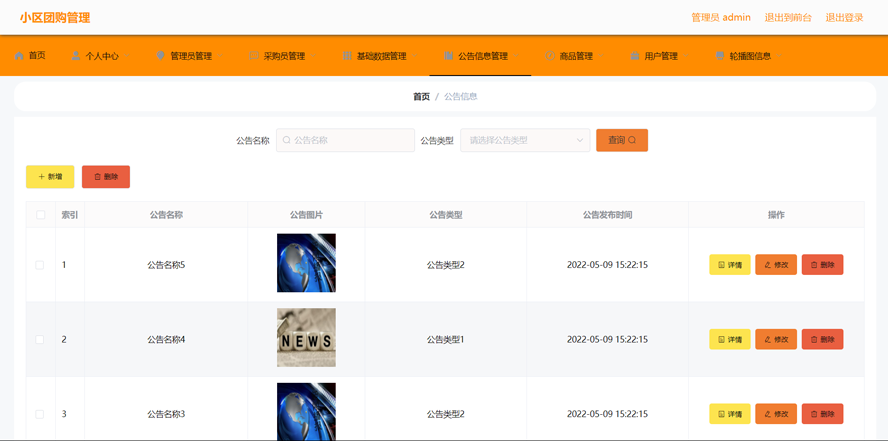The height and width of the screenshot is (441, 888).
Task: Click 修改 for 公告名称3
Action: (776, 414)
